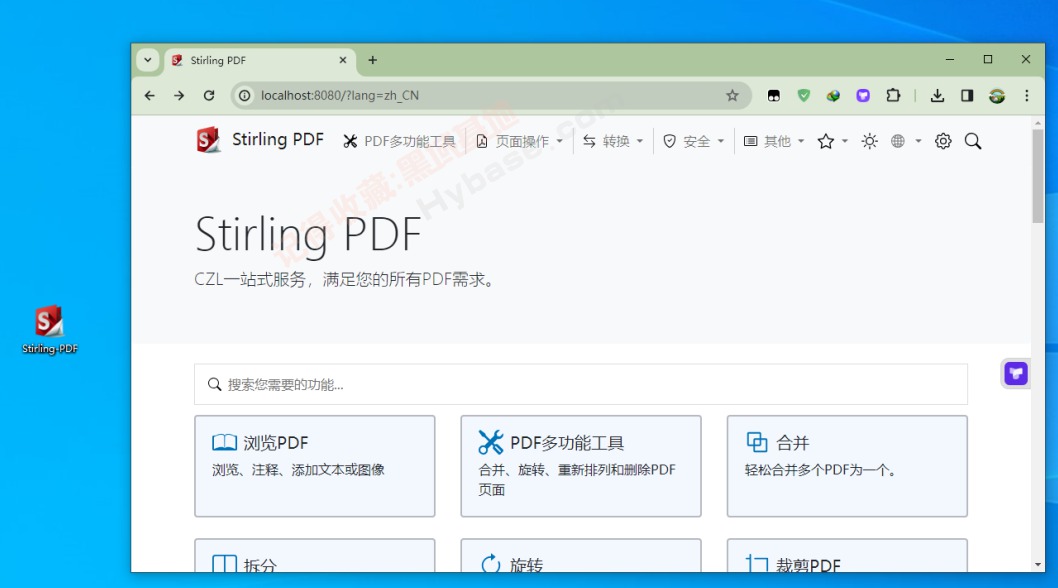Bookmark this page with star icon

coord(732,95)
